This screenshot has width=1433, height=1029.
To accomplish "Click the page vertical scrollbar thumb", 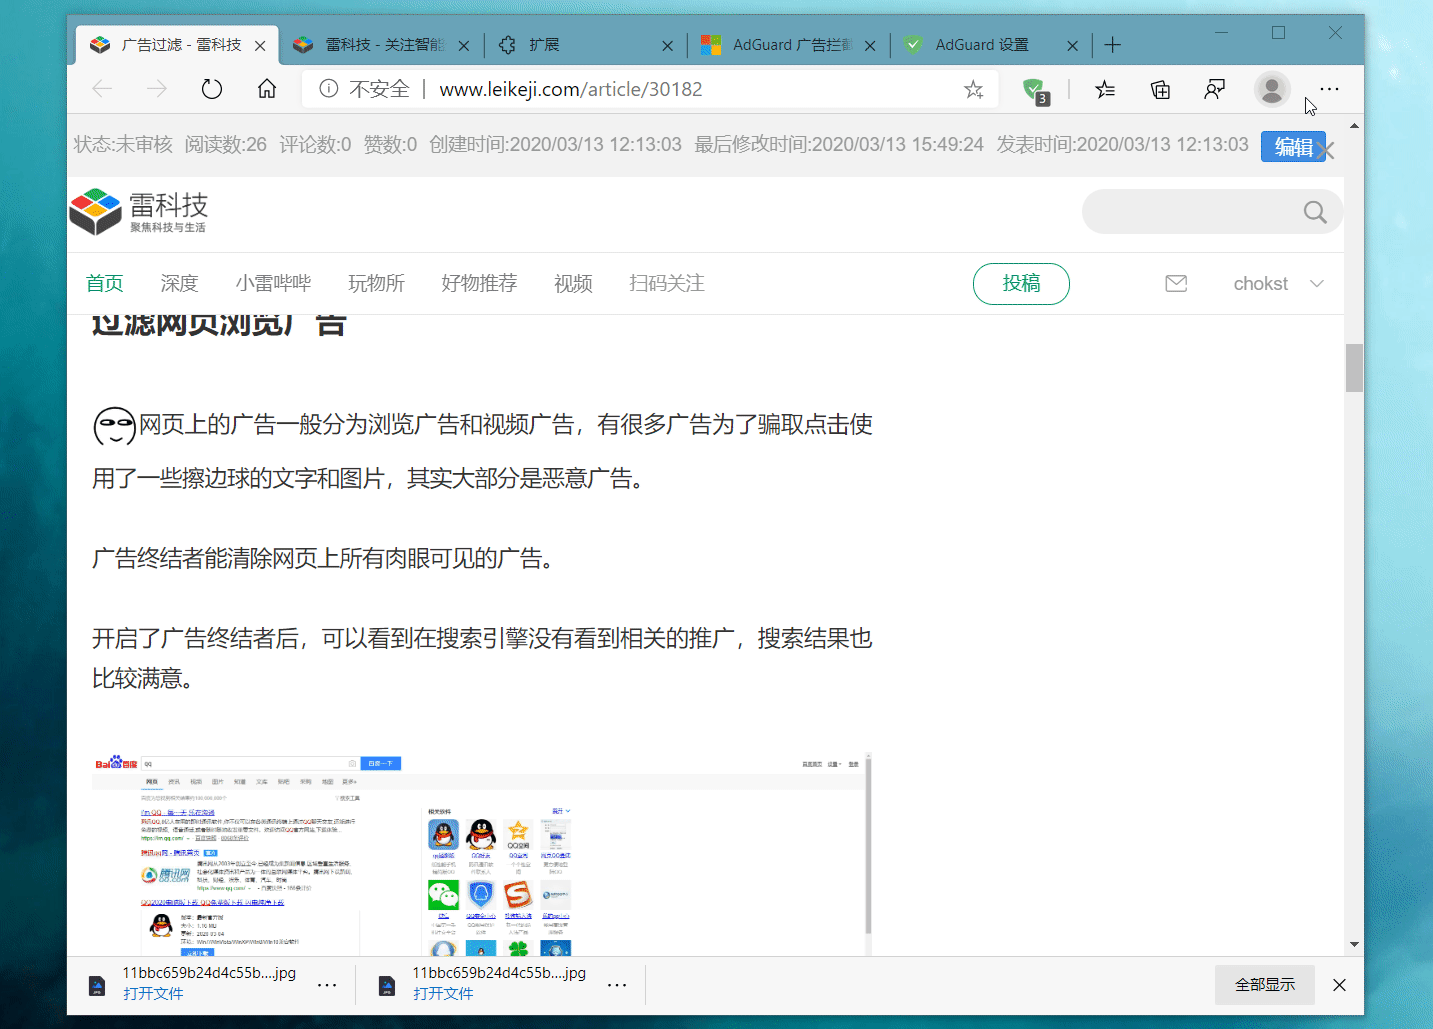I will point(1354,368).
